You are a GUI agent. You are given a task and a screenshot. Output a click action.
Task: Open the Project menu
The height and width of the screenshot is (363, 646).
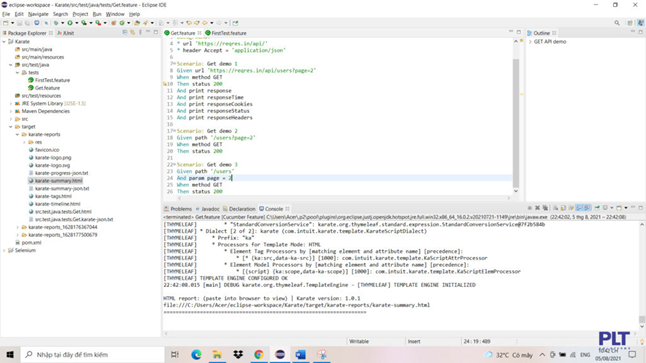[80, 14]
